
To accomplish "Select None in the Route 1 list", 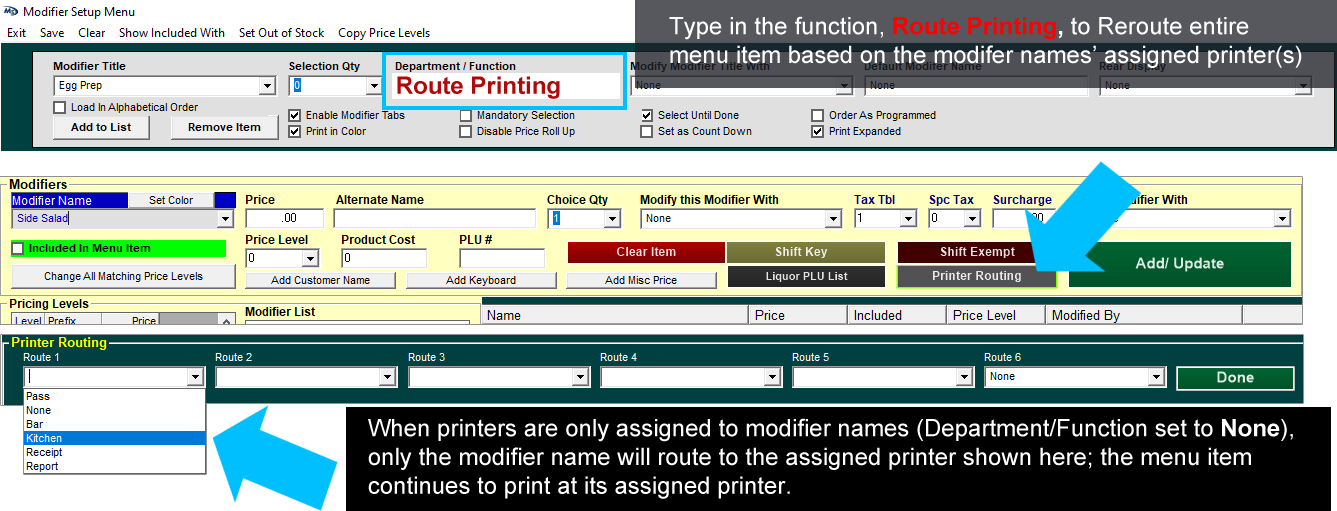I will click(115, 410).
